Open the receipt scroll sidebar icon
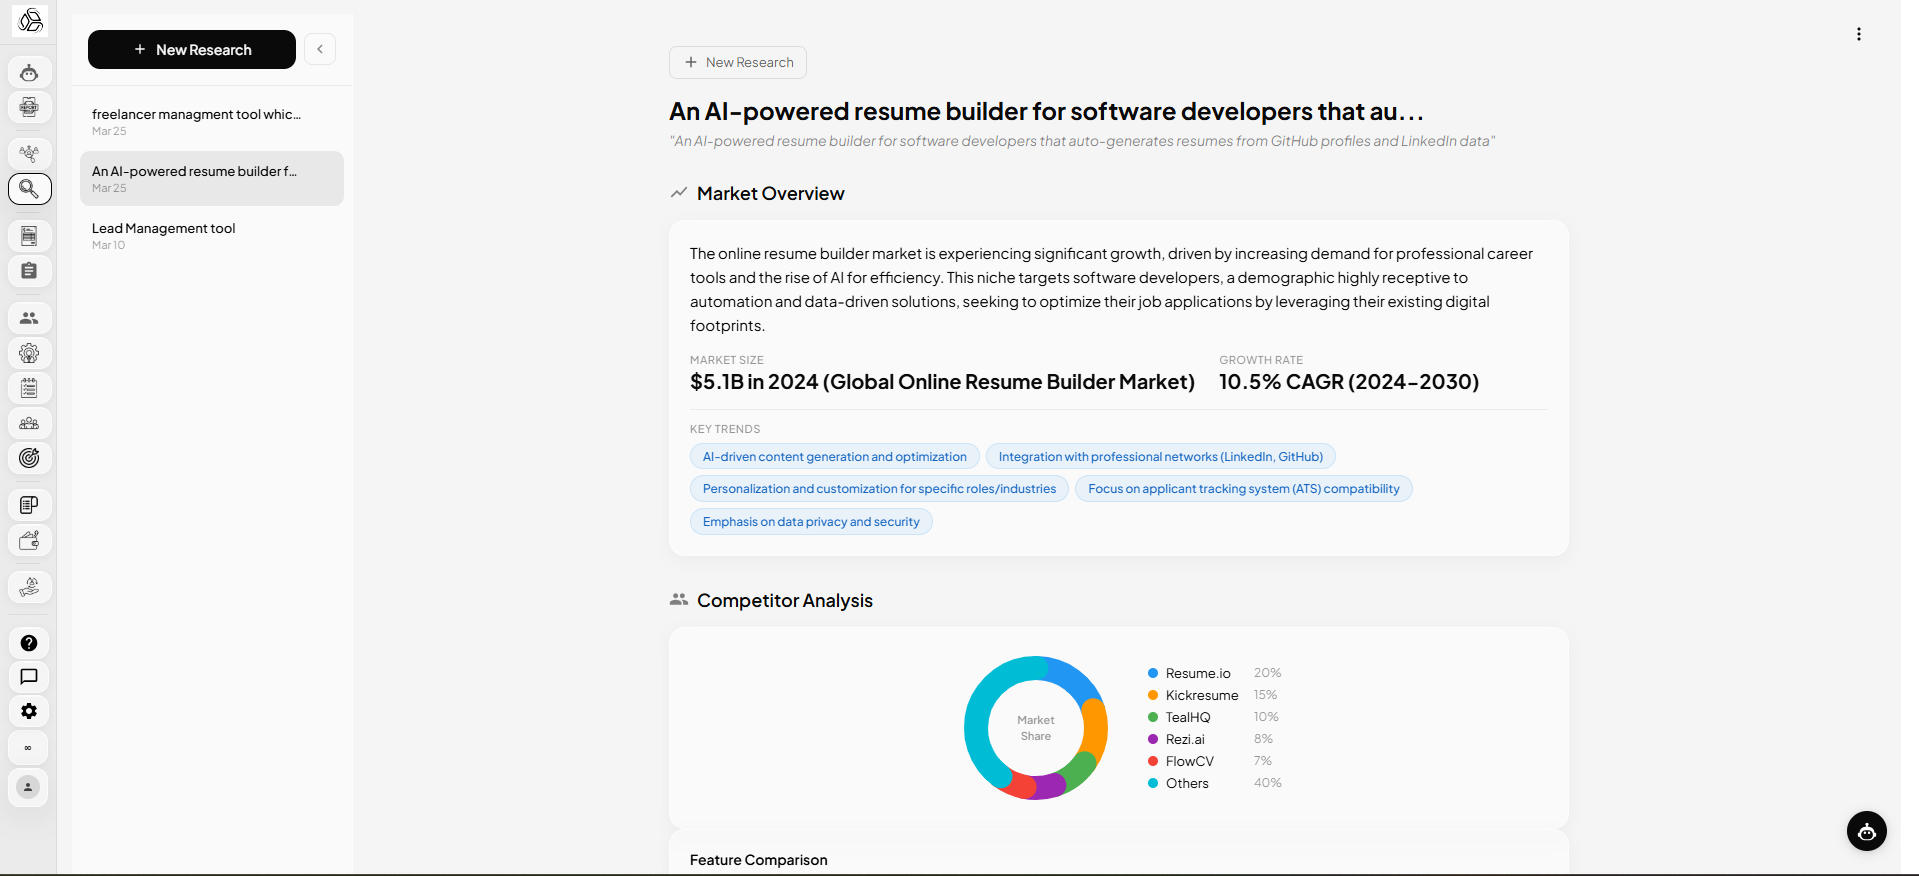This screenshot has height=876, width=1919. 29,505
